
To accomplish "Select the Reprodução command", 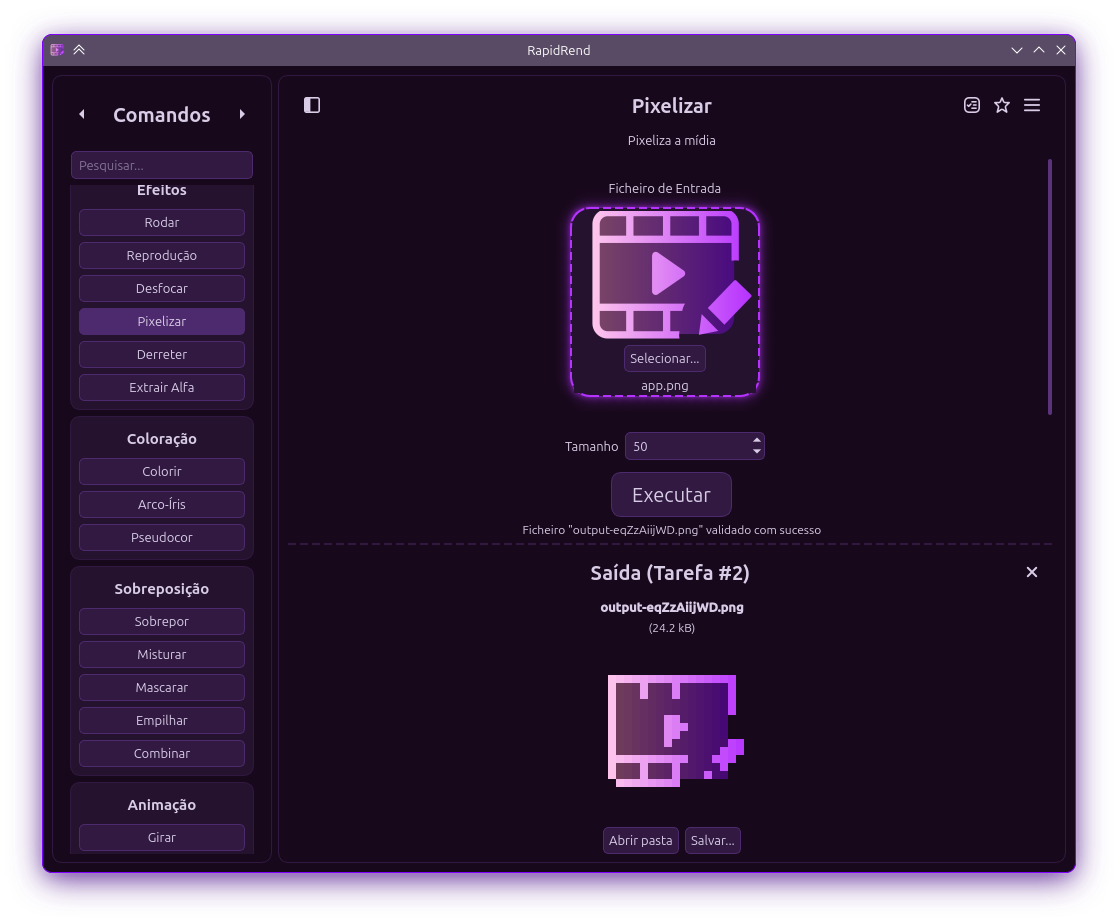I will coord(162,255).
